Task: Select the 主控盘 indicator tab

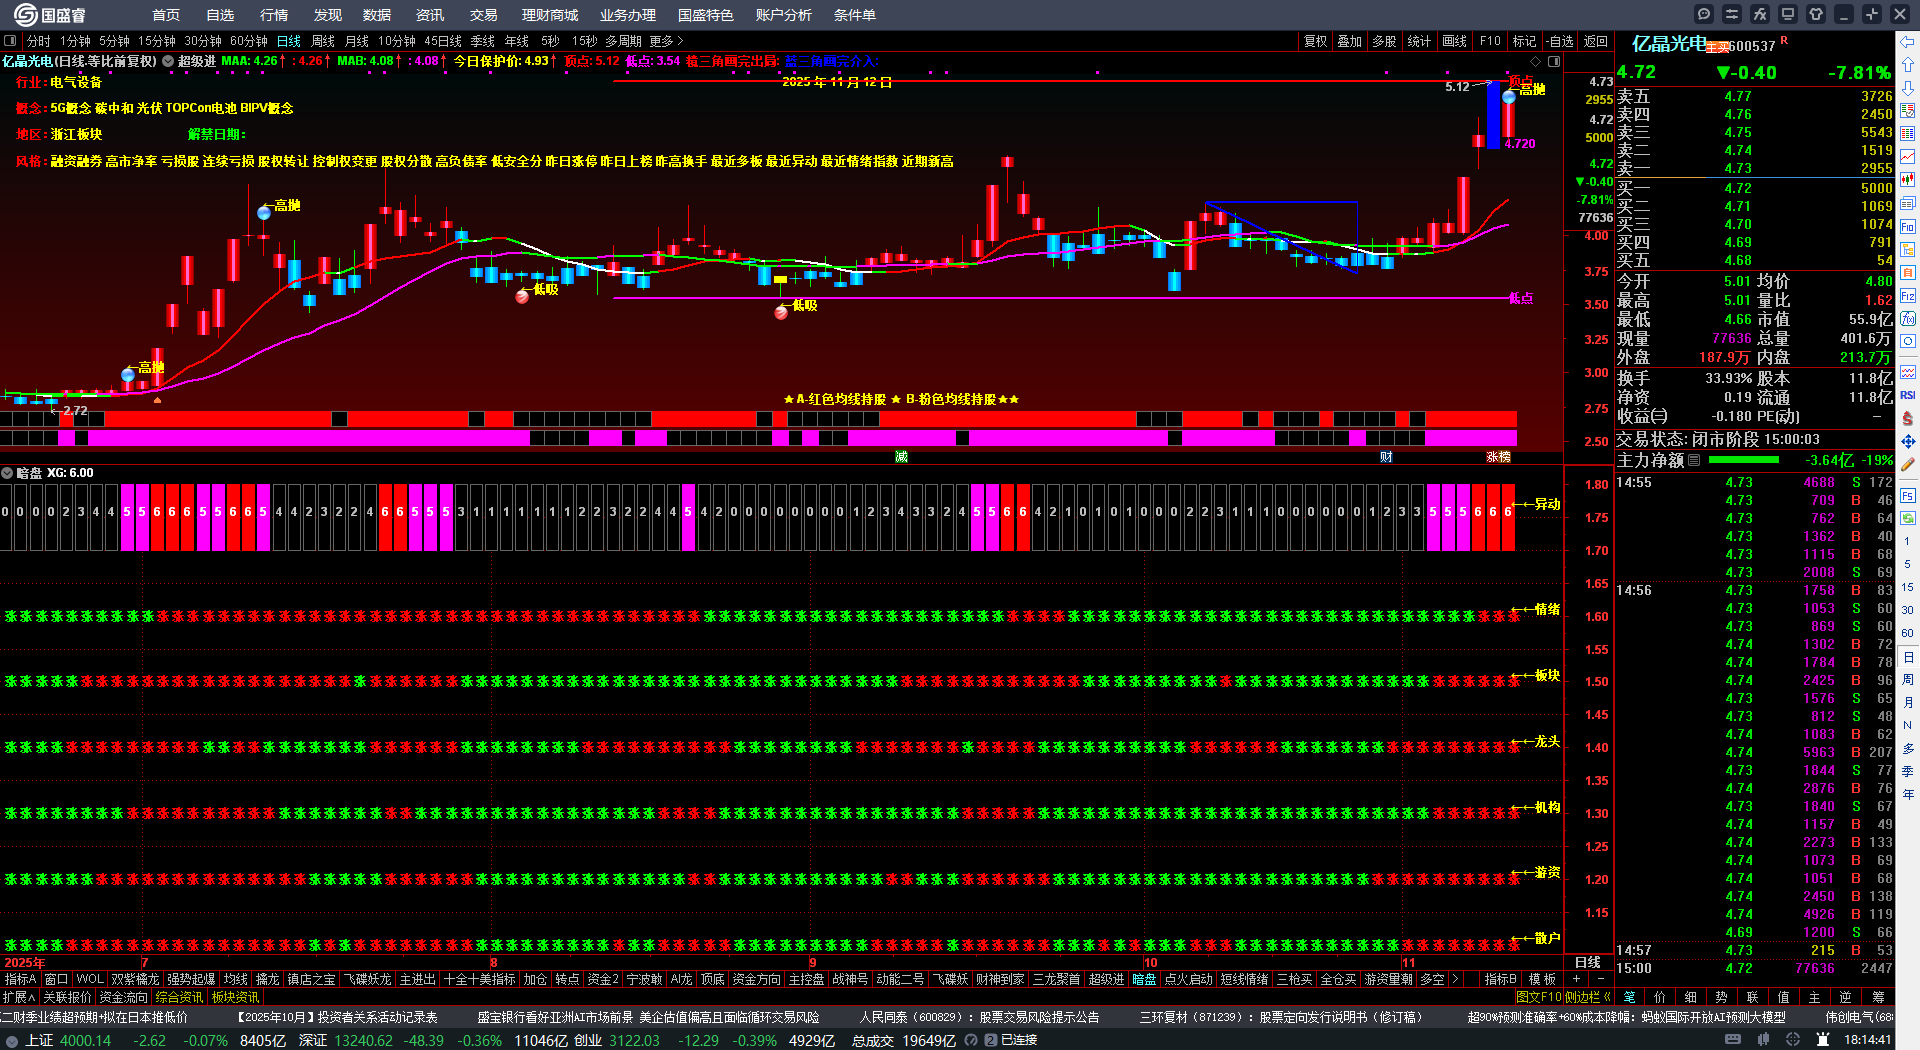Action: [806, 979]
